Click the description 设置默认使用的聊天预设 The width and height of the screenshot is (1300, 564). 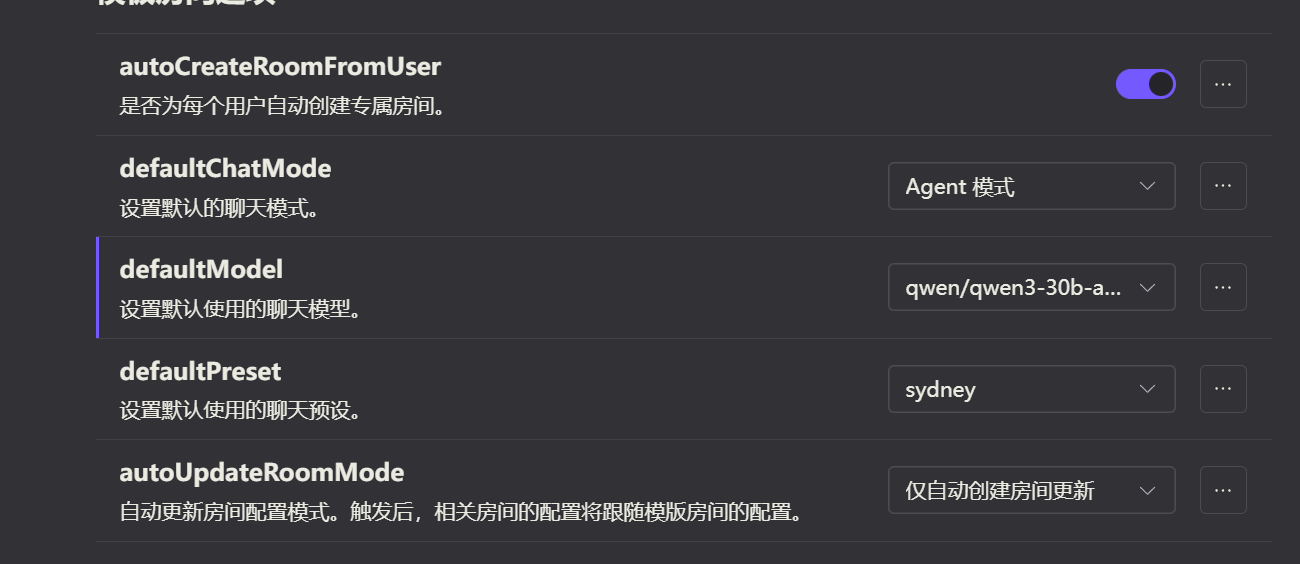[x=240, y=411]
